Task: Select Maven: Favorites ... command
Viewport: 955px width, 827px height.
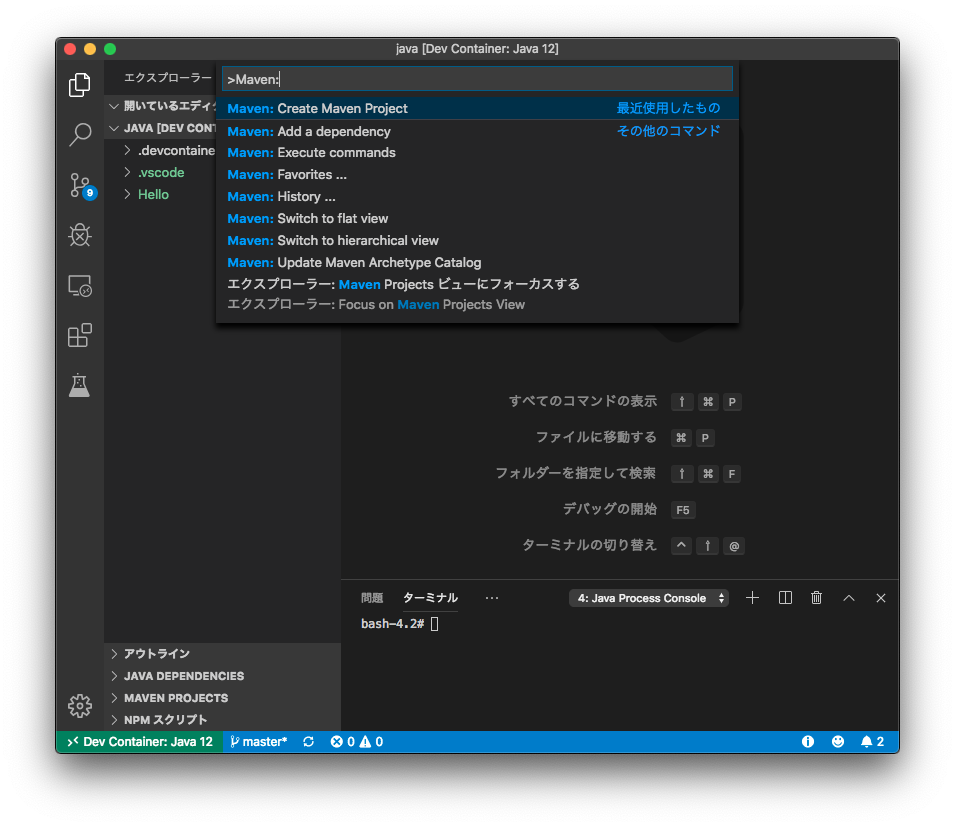Action: coord(478,175)
